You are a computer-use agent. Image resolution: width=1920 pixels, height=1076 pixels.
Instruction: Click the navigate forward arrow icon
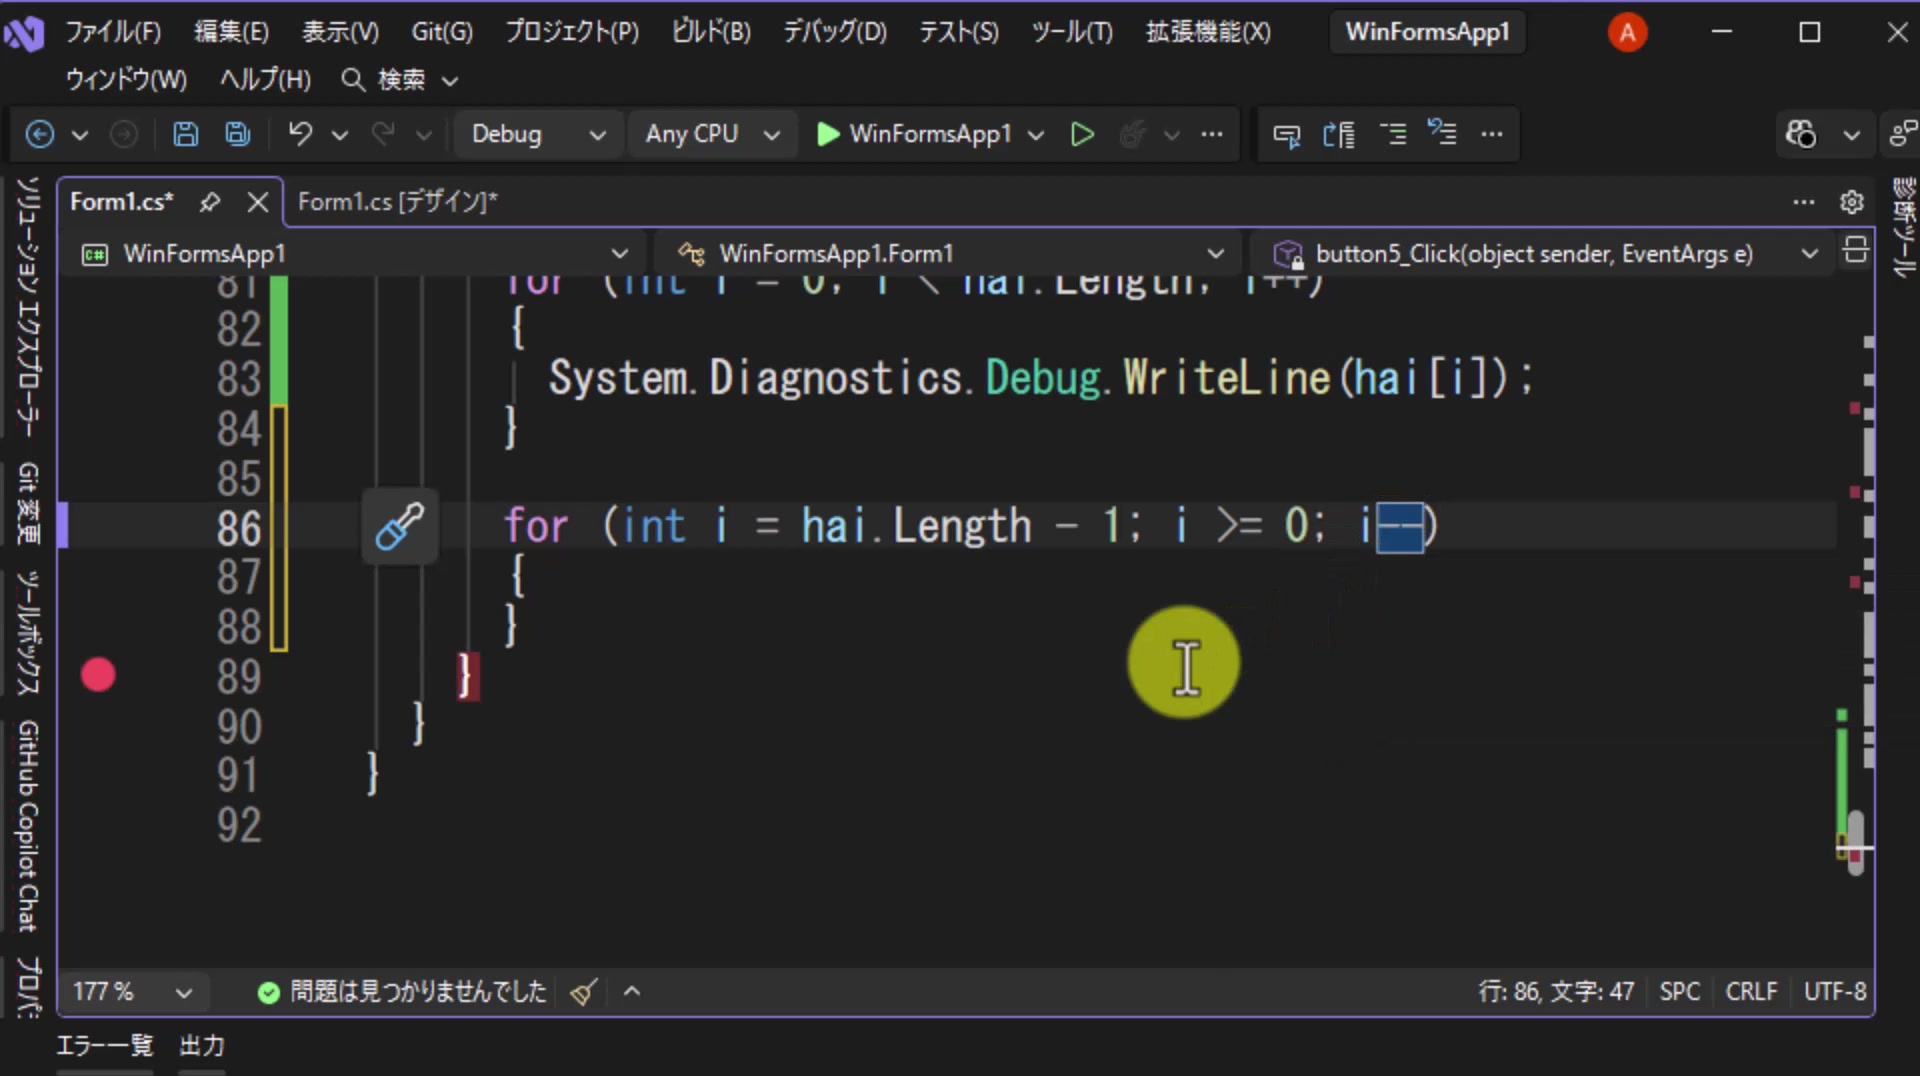pyautogui.click(x=123, y=134)
